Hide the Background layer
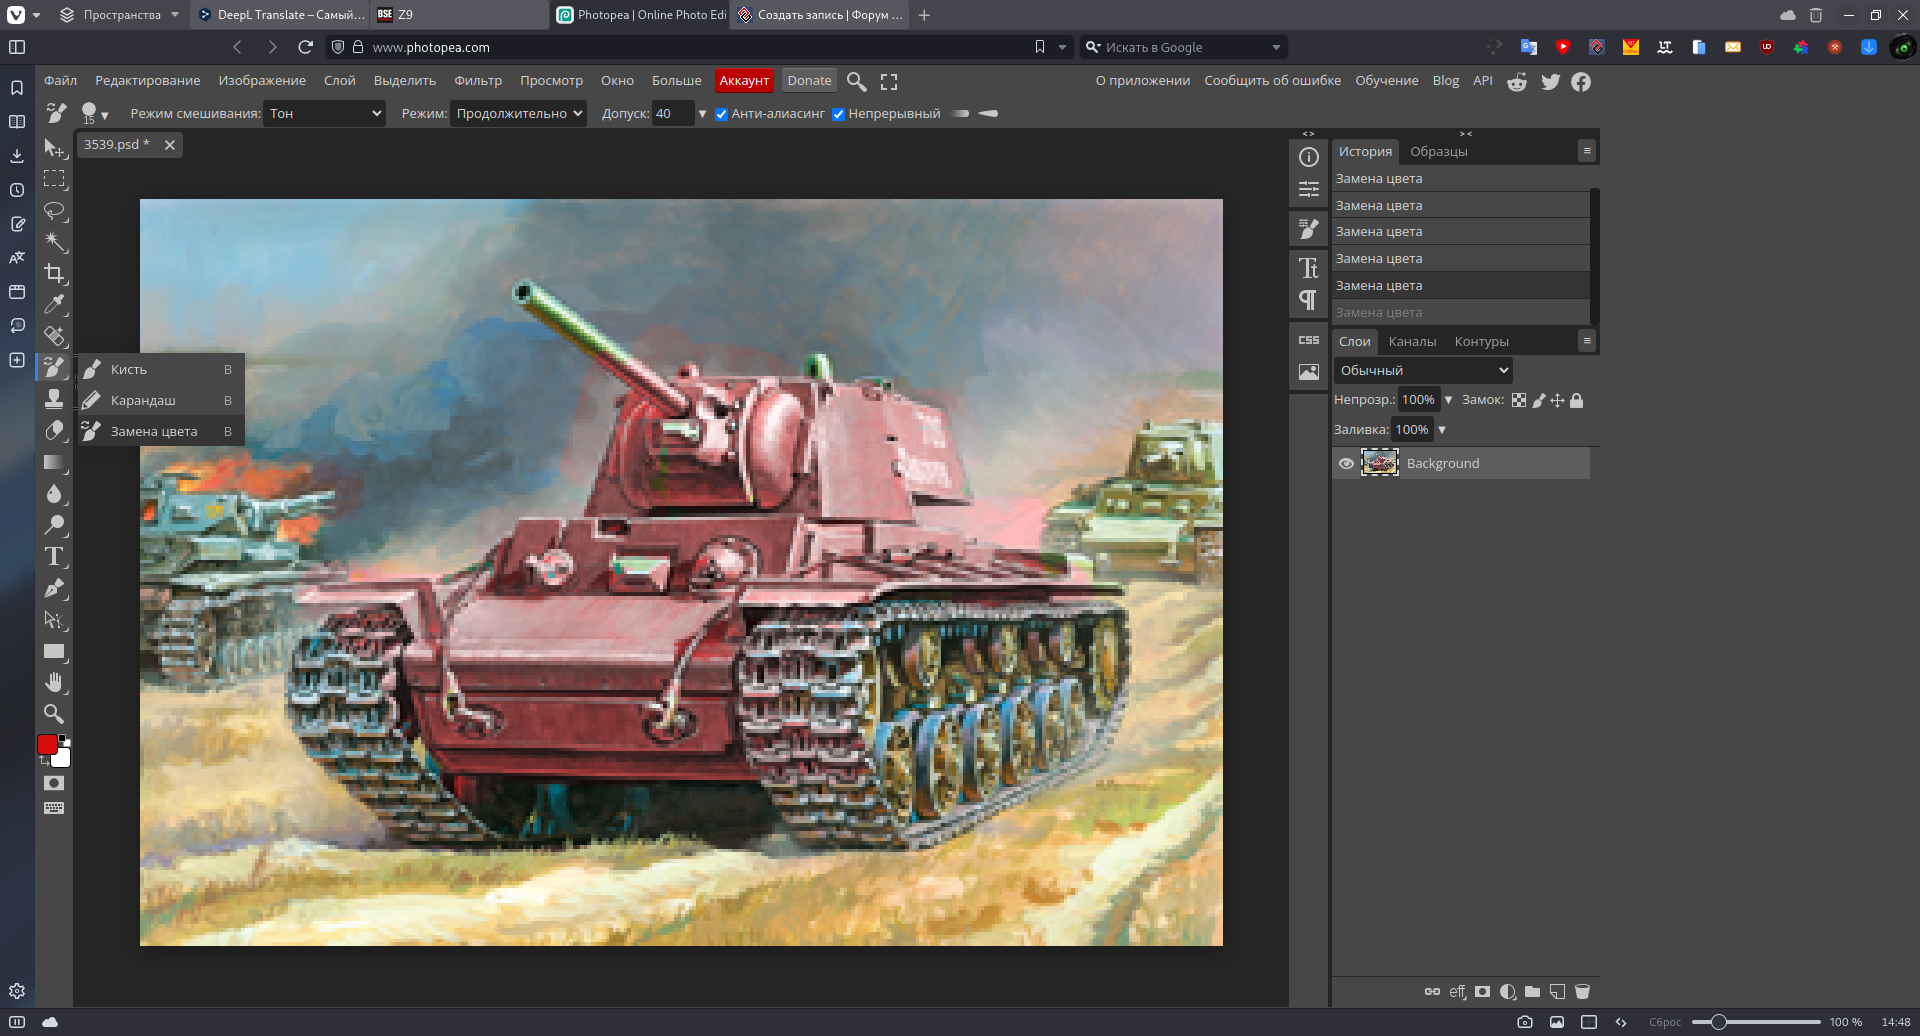1920x1036 pixels. [x=1346, y=463]
